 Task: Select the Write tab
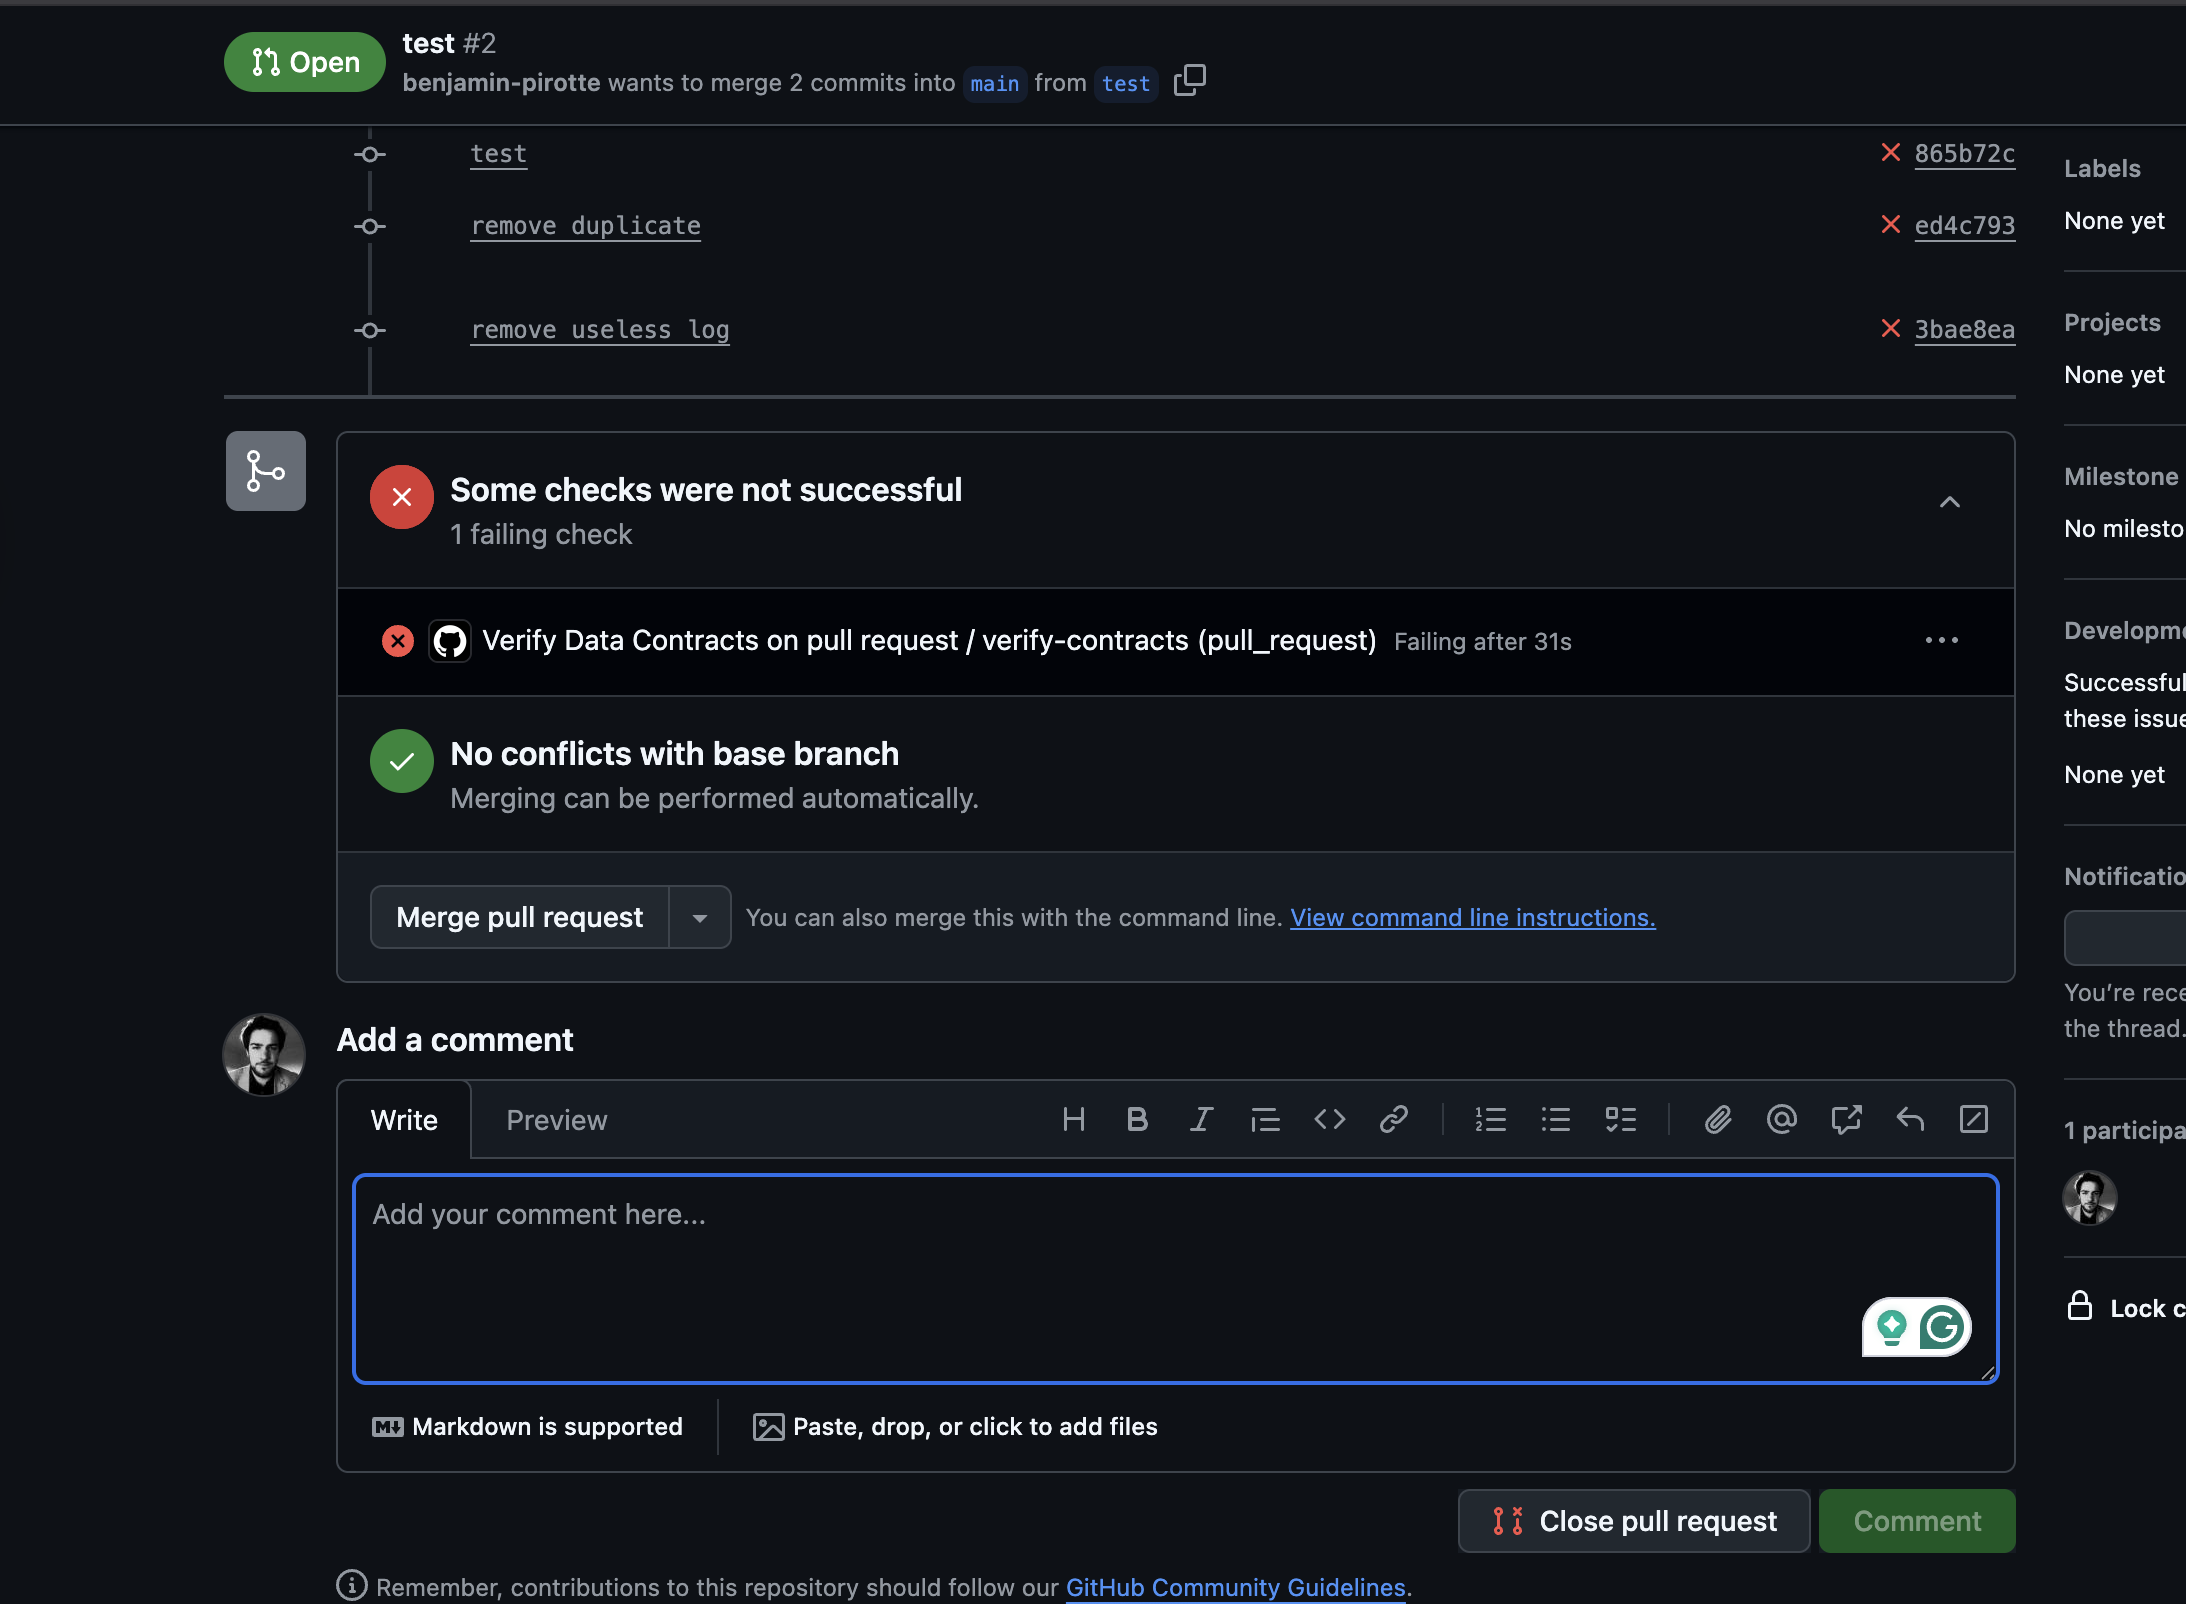click(404, 1120)
